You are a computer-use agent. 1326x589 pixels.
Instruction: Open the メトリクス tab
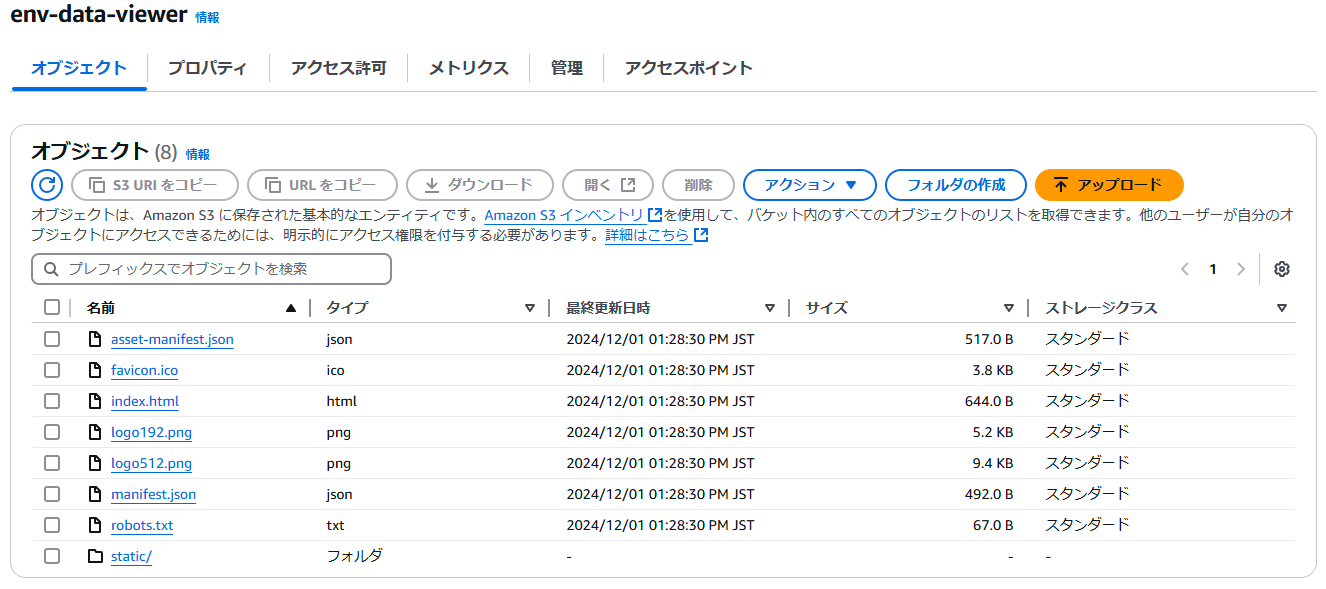469,68
